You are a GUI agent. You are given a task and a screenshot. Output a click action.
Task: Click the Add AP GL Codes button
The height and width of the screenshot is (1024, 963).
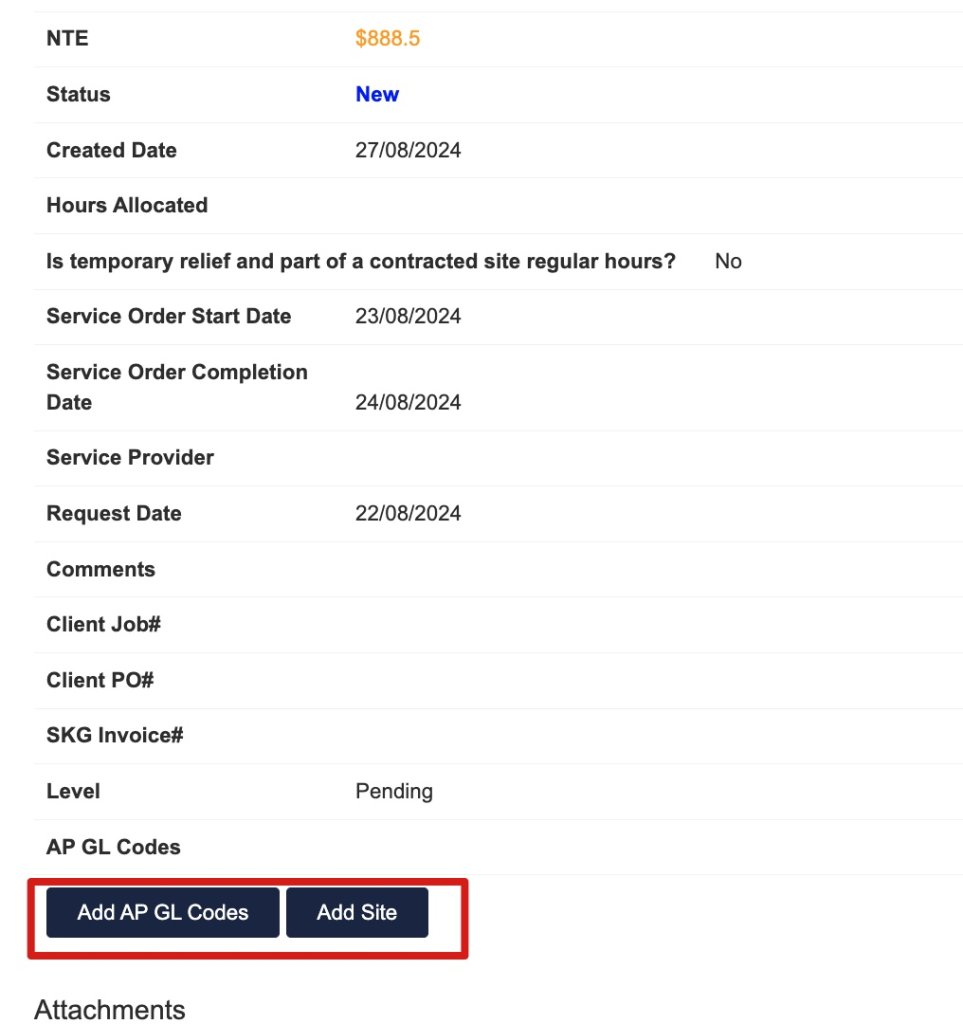pyautogui.click(x=163, y=912)
